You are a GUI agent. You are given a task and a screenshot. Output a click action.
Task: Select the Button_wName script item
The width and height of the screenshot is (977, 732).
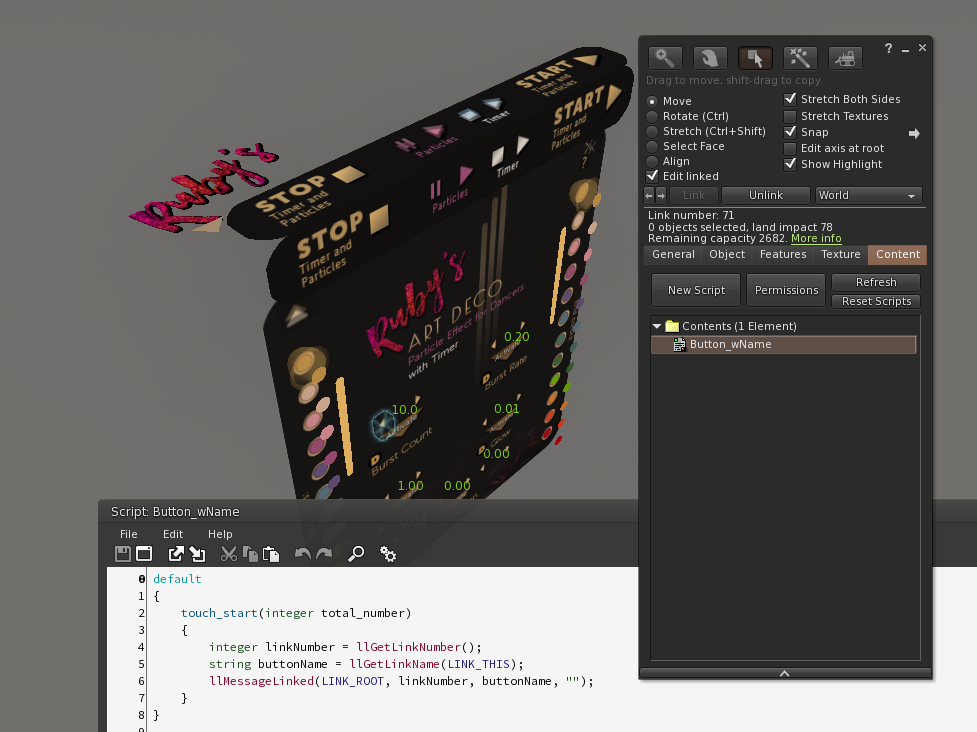point(730,345)
